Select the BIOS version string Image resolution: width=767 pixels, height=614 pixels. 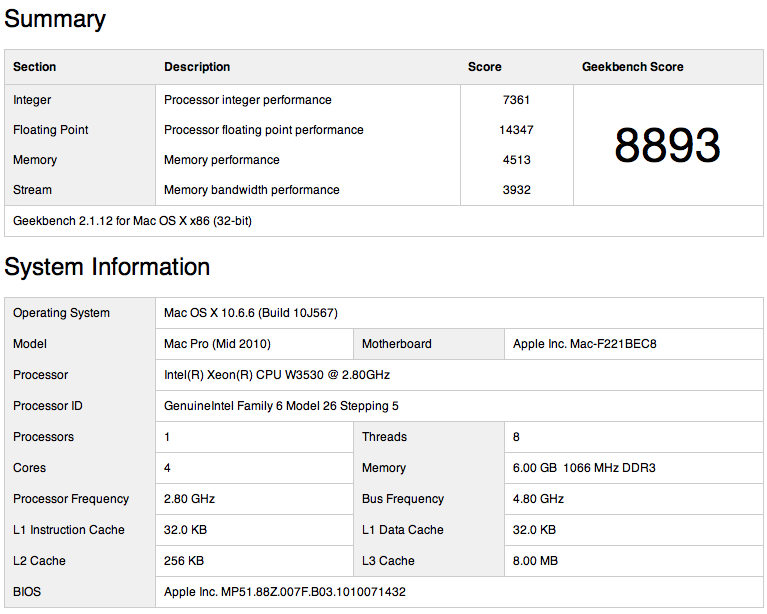tap(285, 592)
